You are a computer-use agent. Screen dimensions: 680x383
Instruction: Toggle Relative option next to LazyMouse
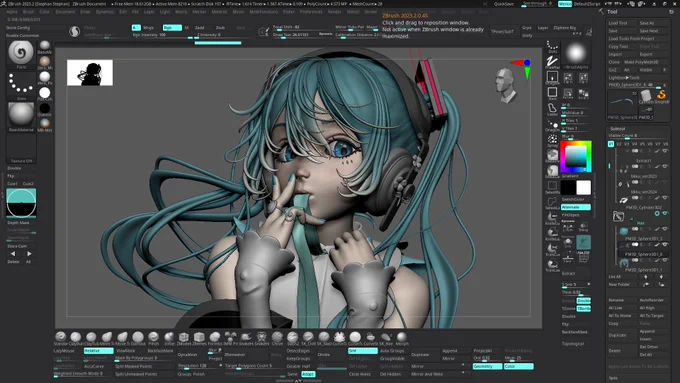click(x=98, y=350)
